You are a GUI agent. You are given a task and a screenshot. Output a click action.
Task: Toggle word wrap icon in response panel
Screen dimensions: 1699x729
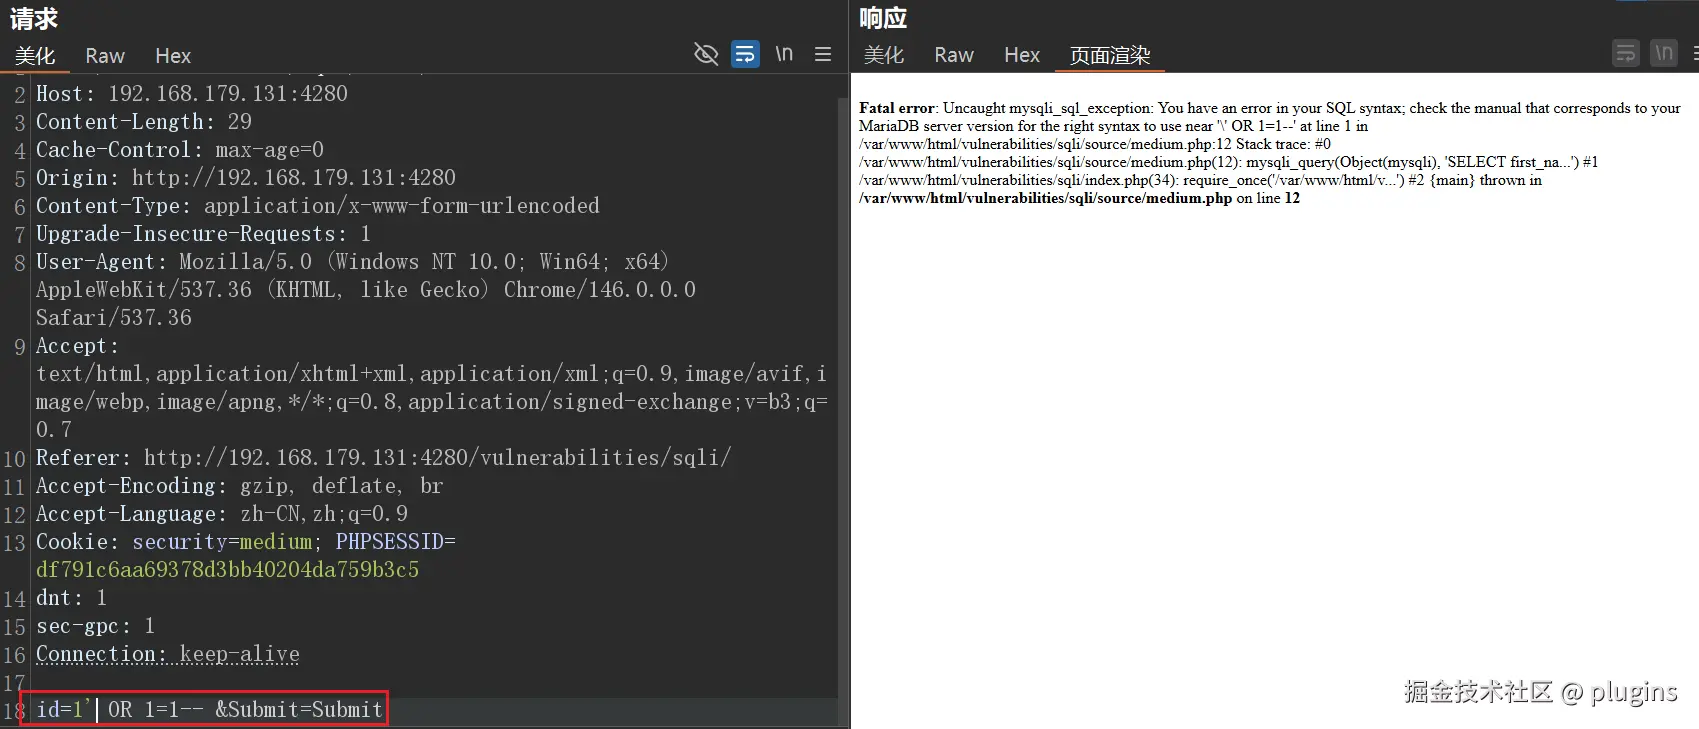1626,53
